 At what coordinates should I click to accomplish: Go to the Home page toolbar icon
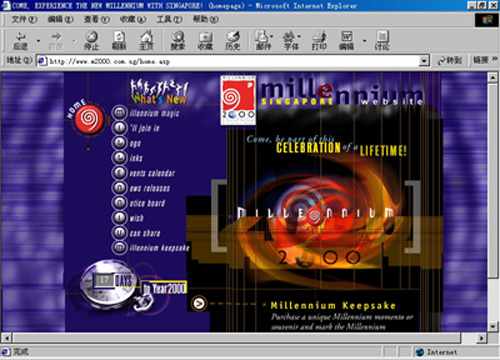tap(146, 40)
